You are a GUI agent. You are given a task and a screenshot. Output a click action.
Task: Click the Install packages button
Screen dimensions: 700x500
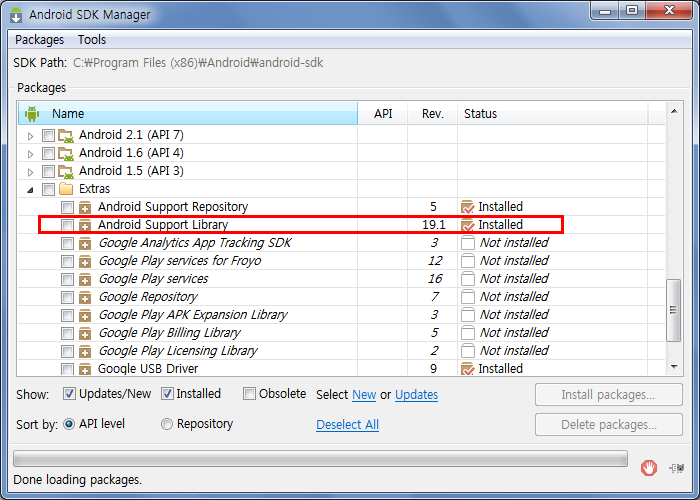pyautogui.click(x=608, y=395)
